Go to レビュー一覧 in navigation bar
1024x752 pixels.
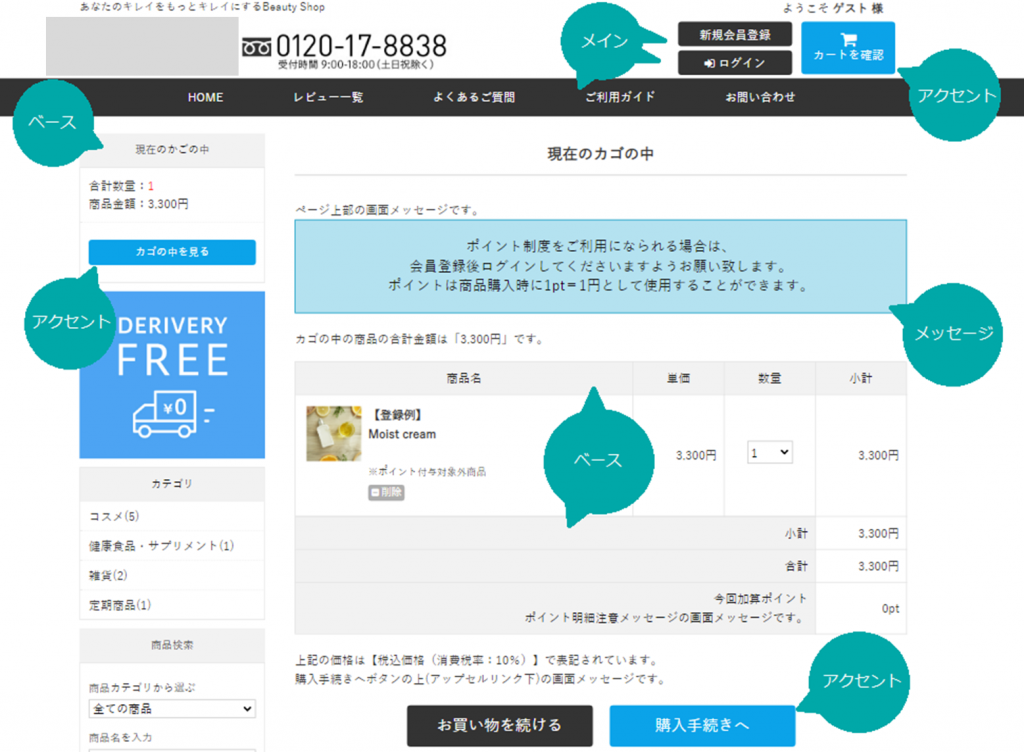point(328,97)
